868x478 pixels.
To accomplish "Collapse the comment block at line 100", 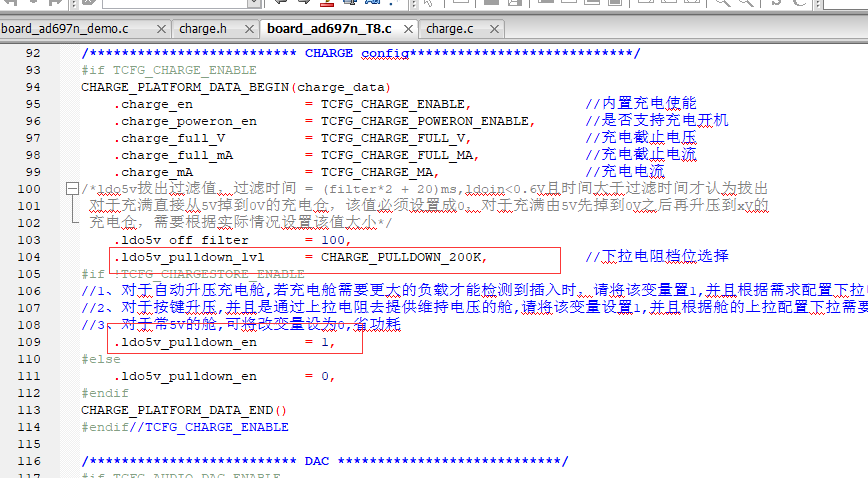I will coord(72,189).
